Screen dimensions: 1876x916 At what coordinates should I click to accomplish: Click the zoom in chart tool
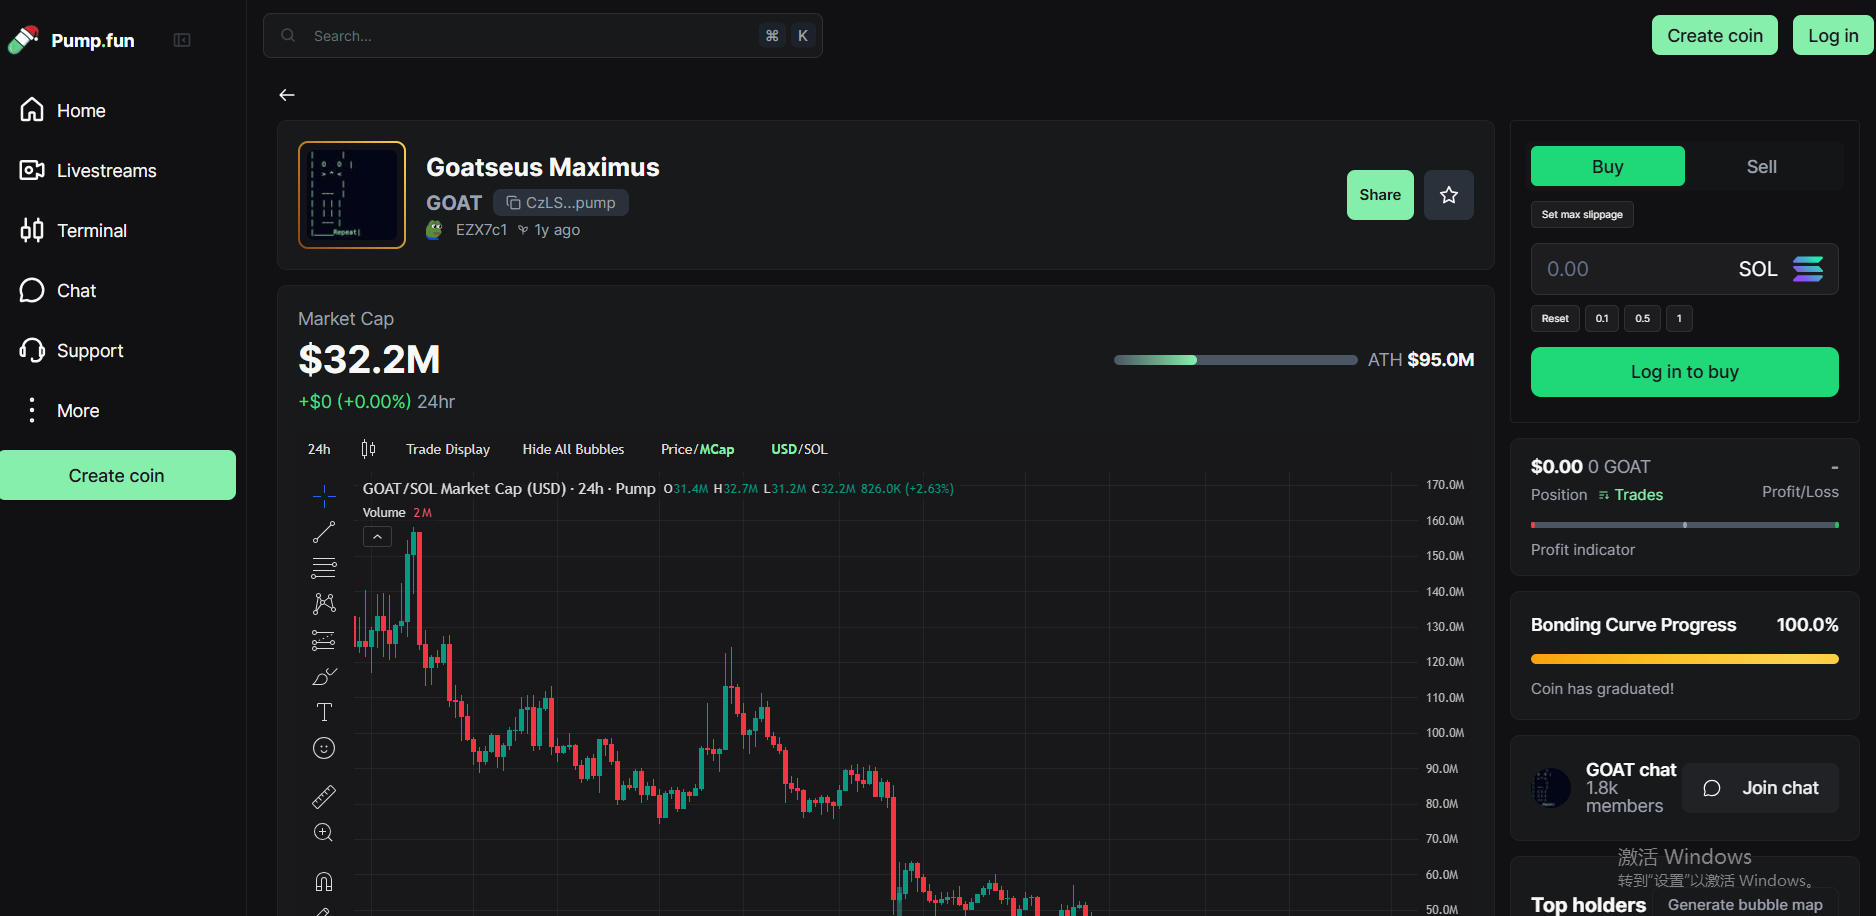[x=324, y=833]
